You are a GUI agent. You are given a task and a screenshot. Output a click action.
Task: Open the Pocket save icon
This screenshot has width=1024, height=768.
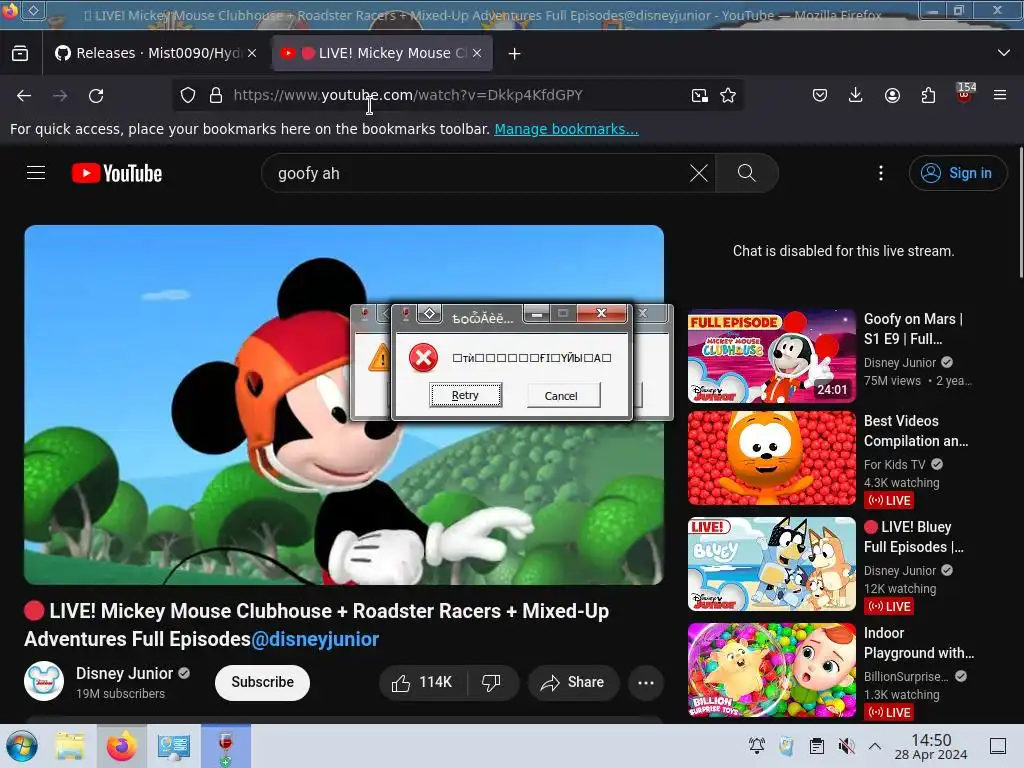coord(820,95)
